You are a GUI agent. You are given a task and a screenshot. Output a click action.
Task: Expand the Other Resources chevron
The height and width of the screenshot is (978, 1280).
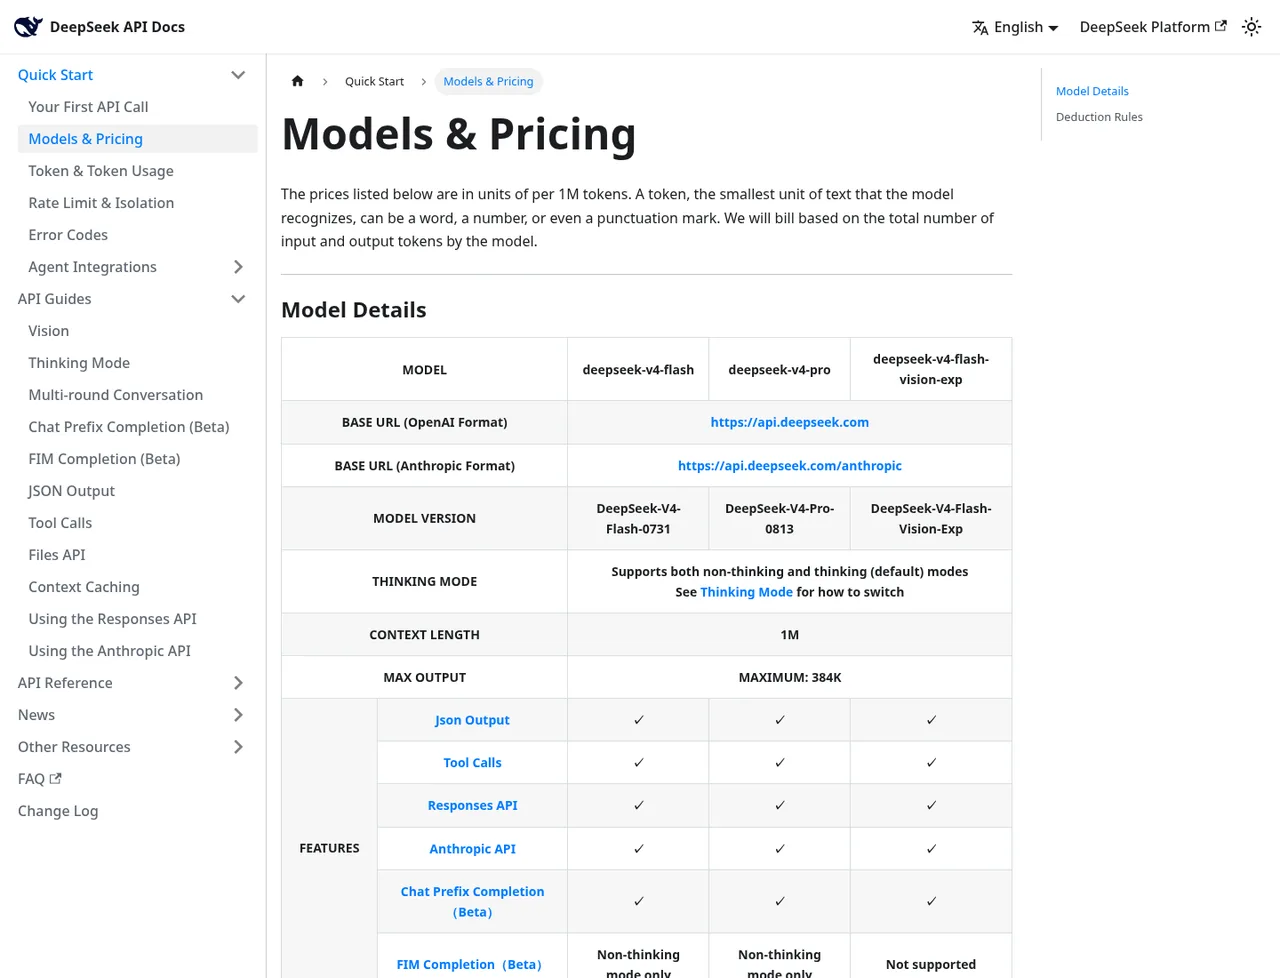pos(238,747)
